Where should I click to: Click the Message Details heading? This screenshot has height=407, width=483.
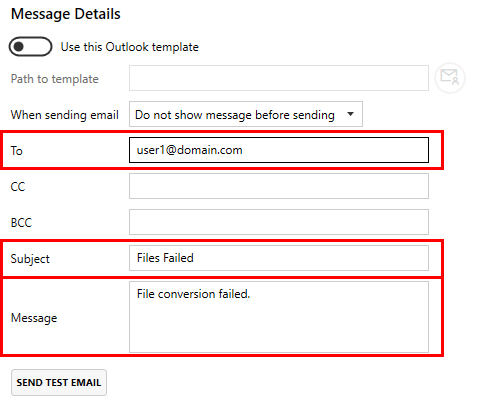(x=66, y=14)
